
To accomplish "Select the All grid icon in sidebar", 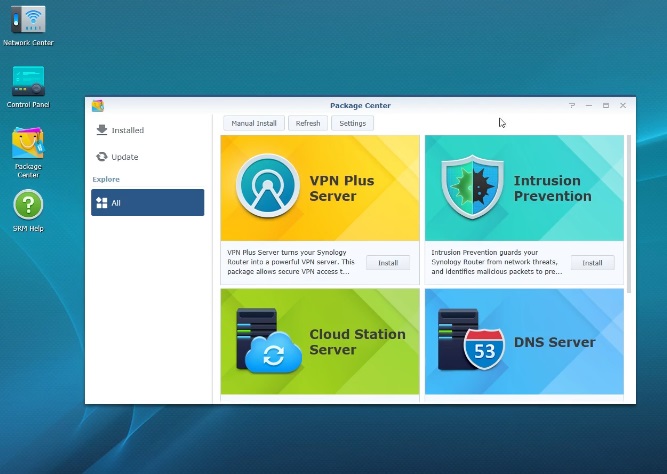I will click(102, 203).
